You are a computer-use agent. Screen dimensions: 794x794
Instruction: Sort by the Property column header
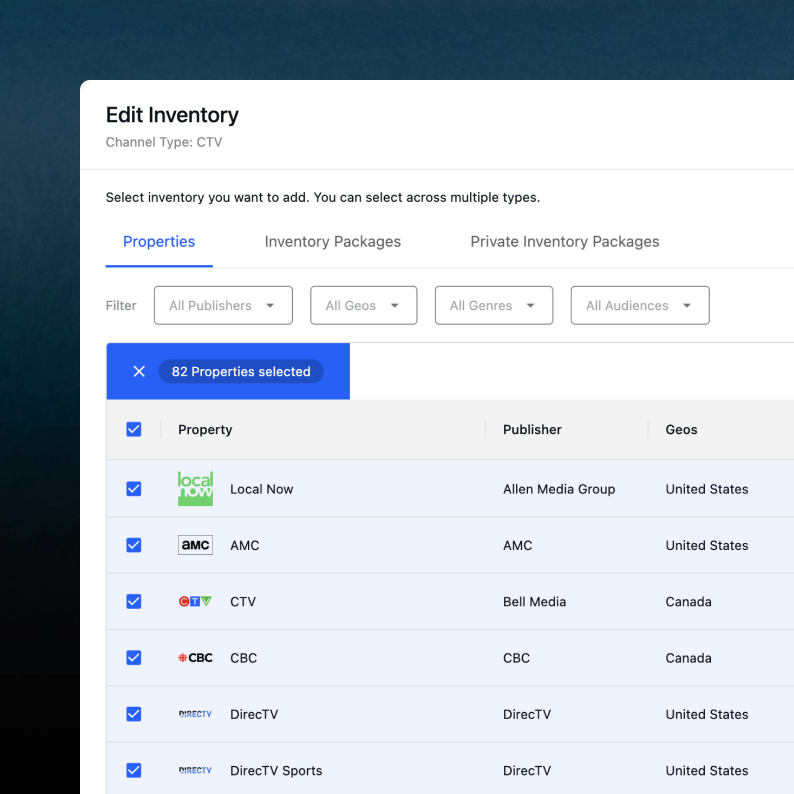(205, 429)
